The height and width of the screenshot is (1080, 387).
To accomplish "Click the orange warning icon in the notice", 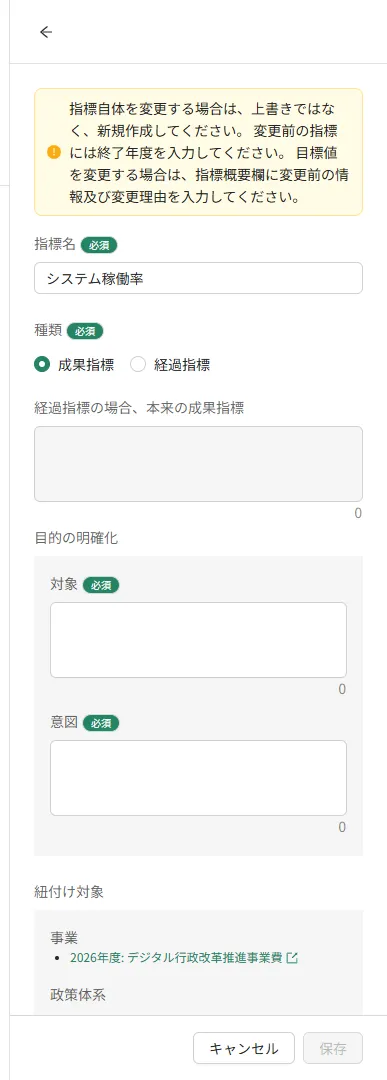I will (x=54, y=152).
